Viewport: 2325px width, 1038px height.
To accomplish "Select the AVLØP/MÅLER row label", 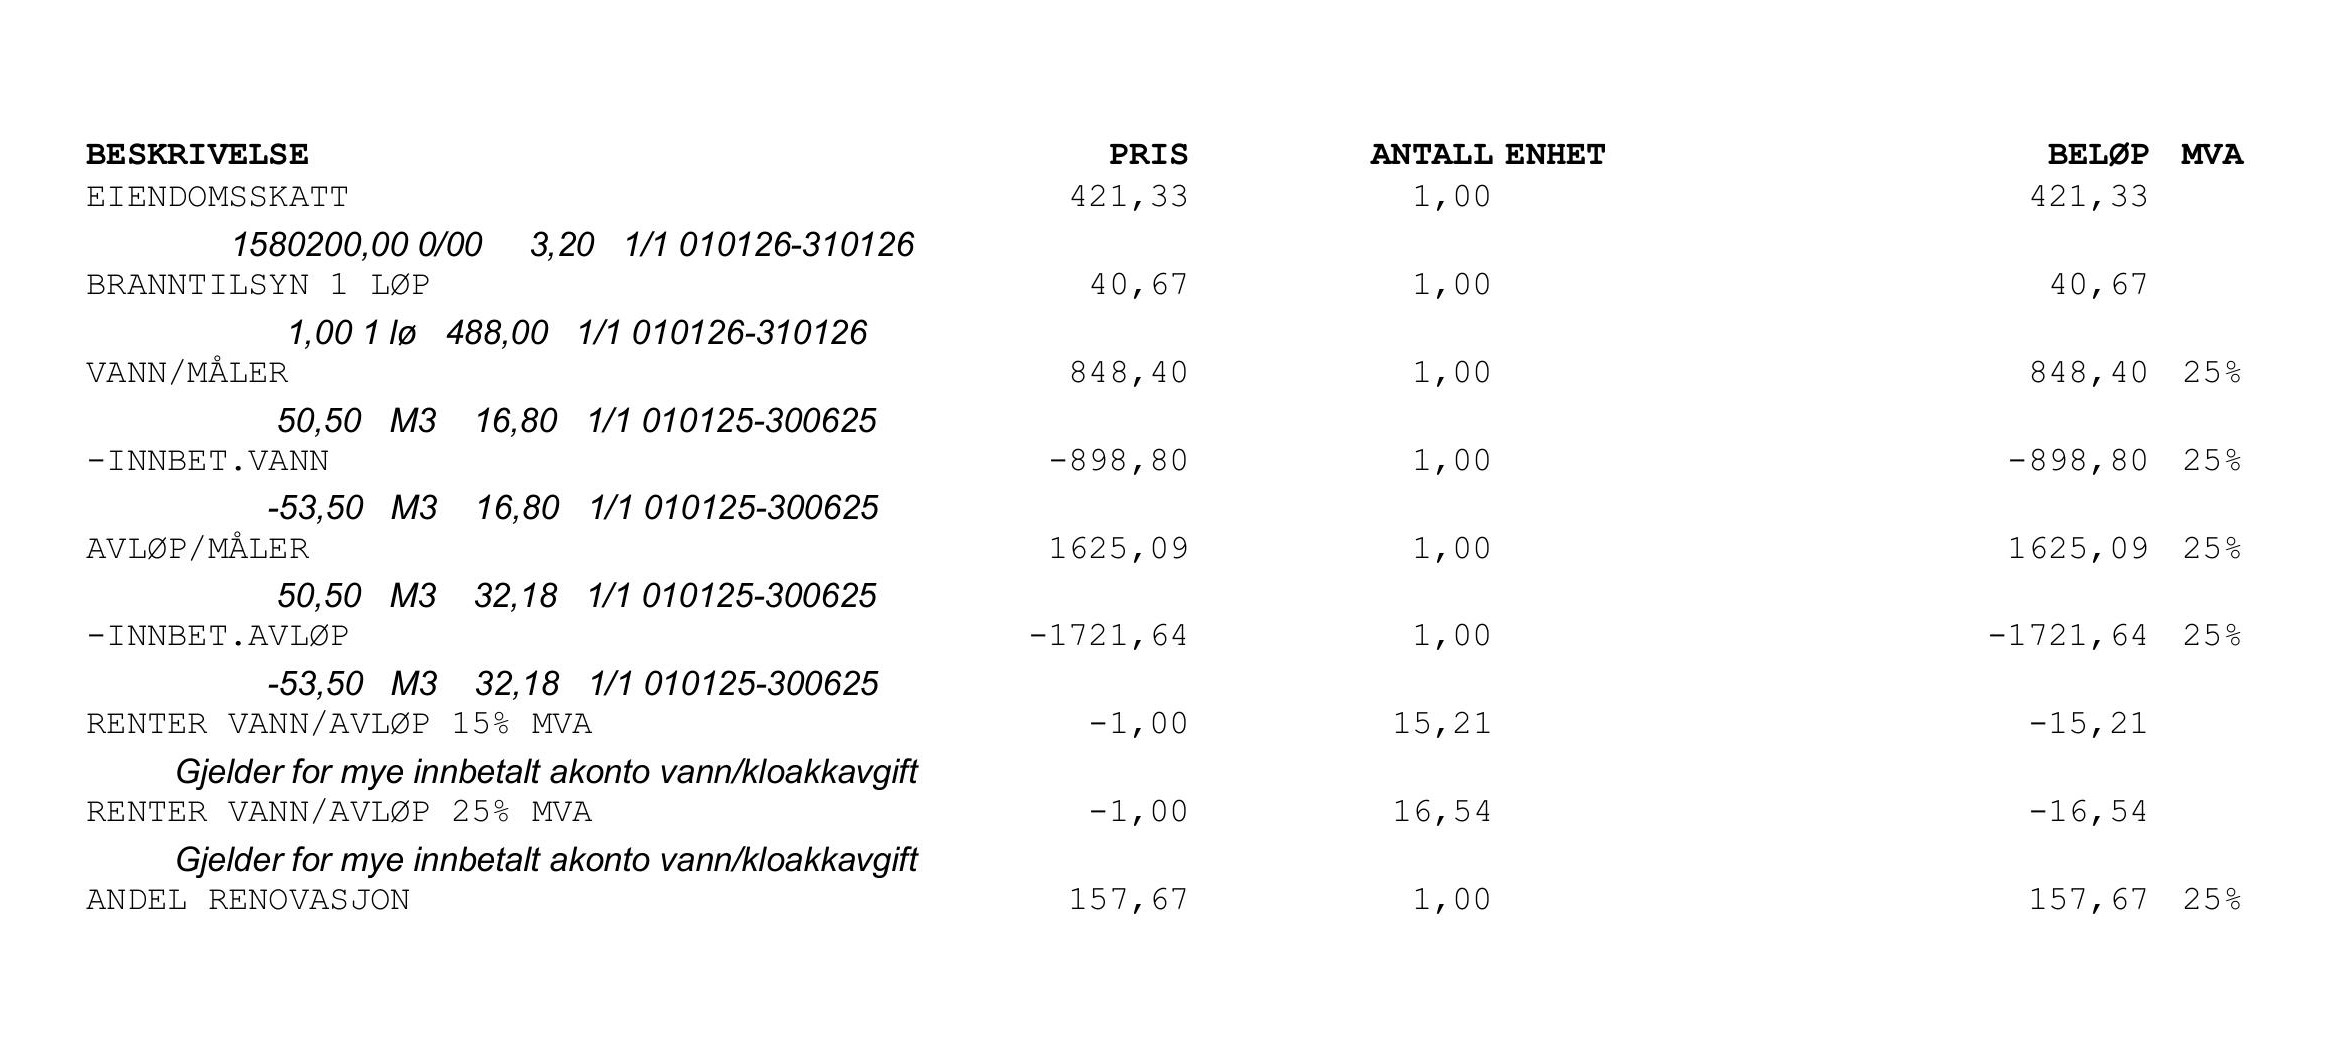I will click(197, 549).
